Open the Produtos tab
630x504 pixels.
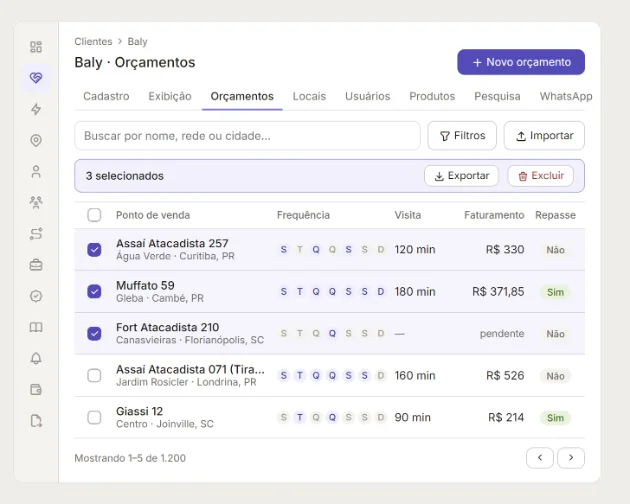pos(432,96)
